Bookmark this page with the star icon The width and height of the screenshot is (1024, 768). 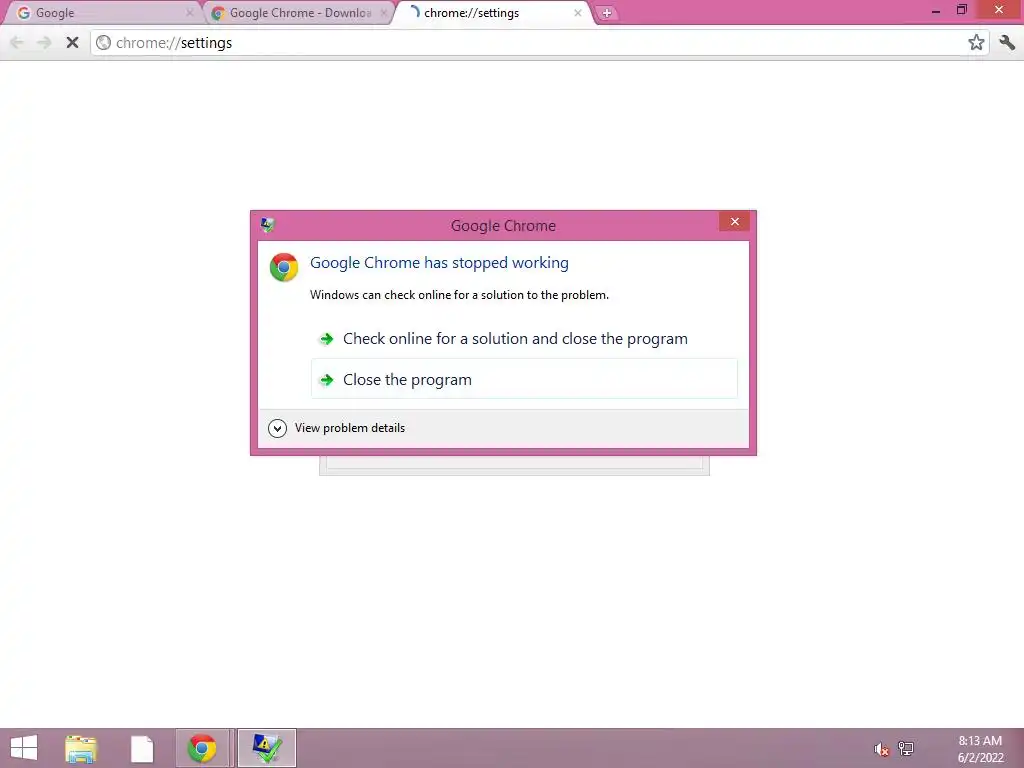976,42
